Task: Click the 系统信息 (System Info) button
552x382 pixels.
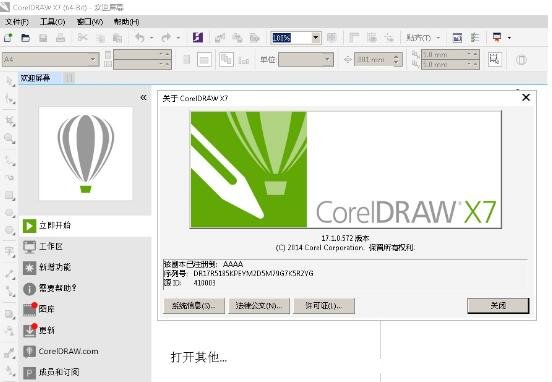Action: pyautogui.click(x=194, y=306)
